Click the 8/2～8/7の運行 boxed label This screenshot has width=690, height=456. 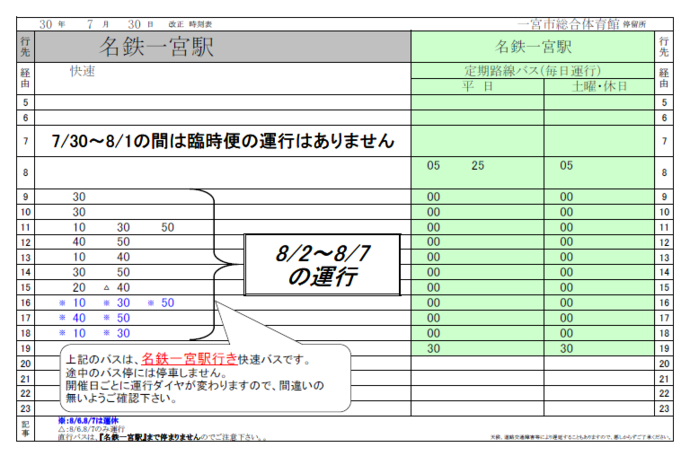point(323,265)
